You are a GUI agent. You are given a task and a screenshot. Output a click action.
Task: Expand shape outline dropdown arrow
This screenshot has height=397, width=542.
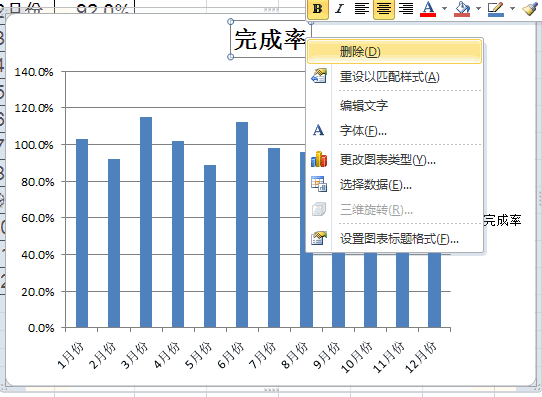[513, 9]
